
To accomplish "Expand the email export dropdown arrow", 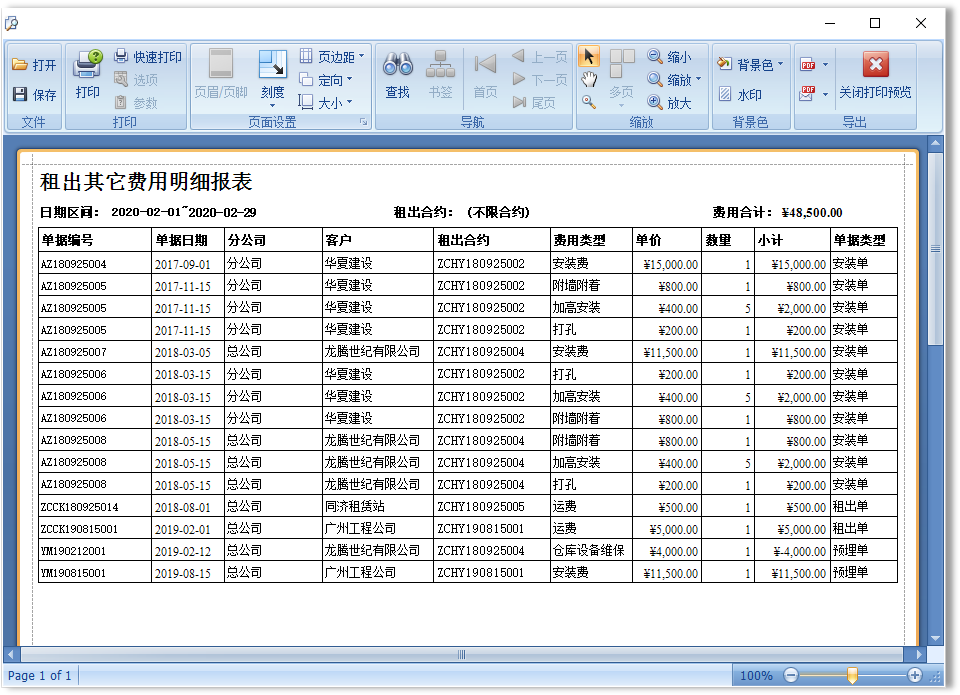I will [x=825, y=94].
